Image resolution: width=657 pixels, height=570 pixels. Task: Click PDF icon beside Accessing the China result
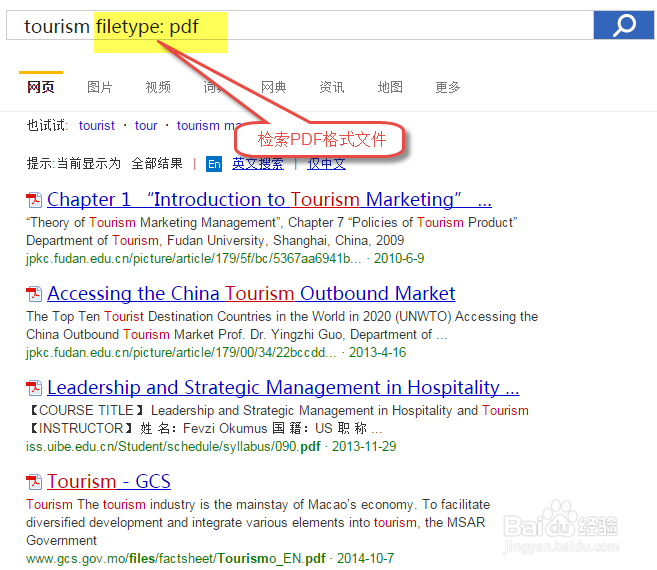tap(34, 294)
